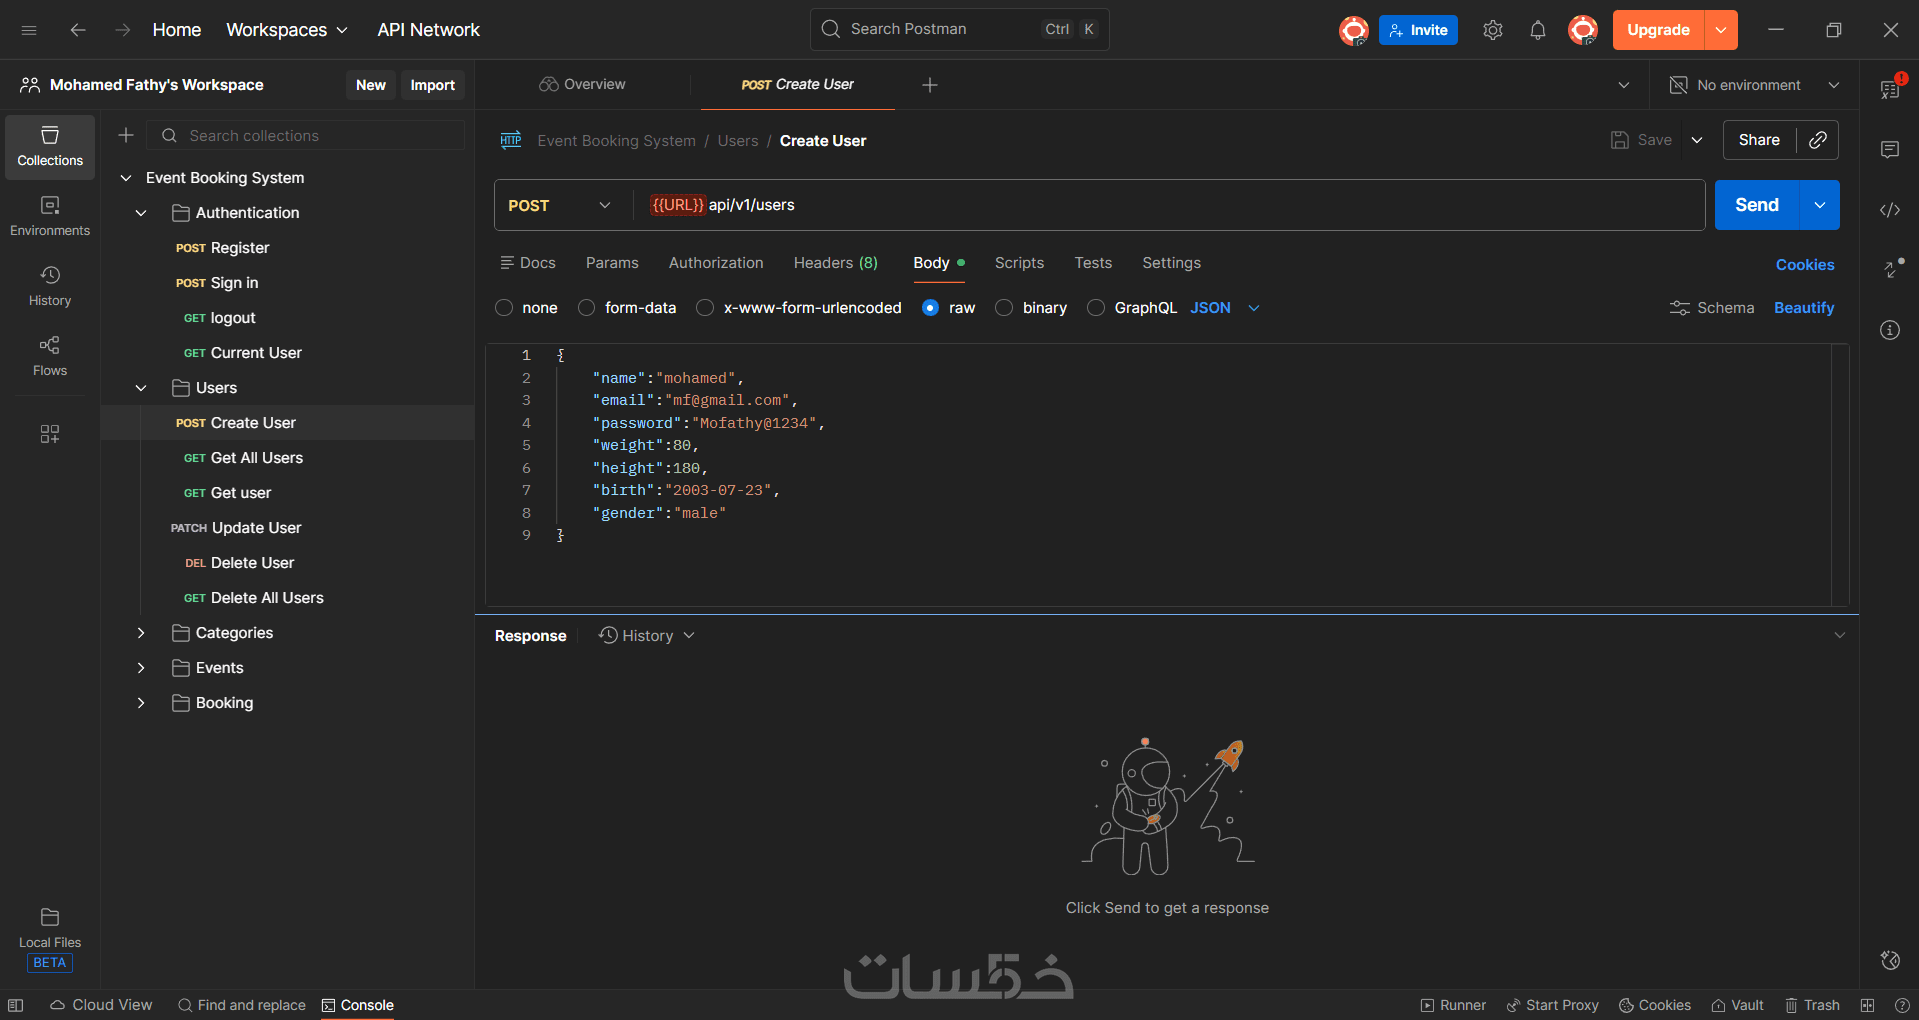Image resolution: width=1919 pixels, height=1020 pixels.
Task: Select x-www-form-urlencoded body type
Action: (x=705, y=308)
